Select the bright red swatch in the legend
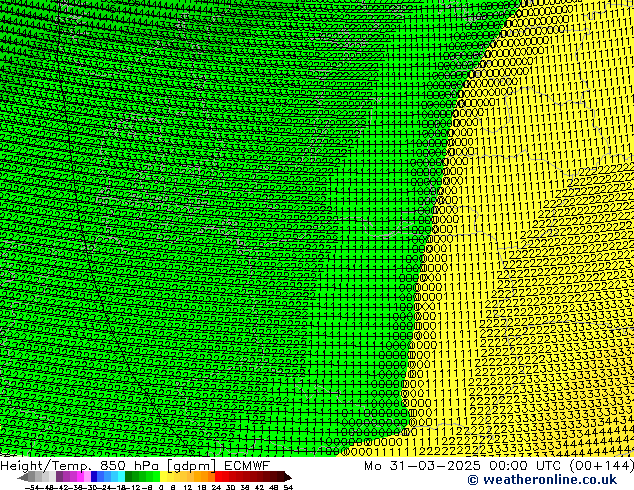Viewport: 634px width, 490px height. coord(219,476)
